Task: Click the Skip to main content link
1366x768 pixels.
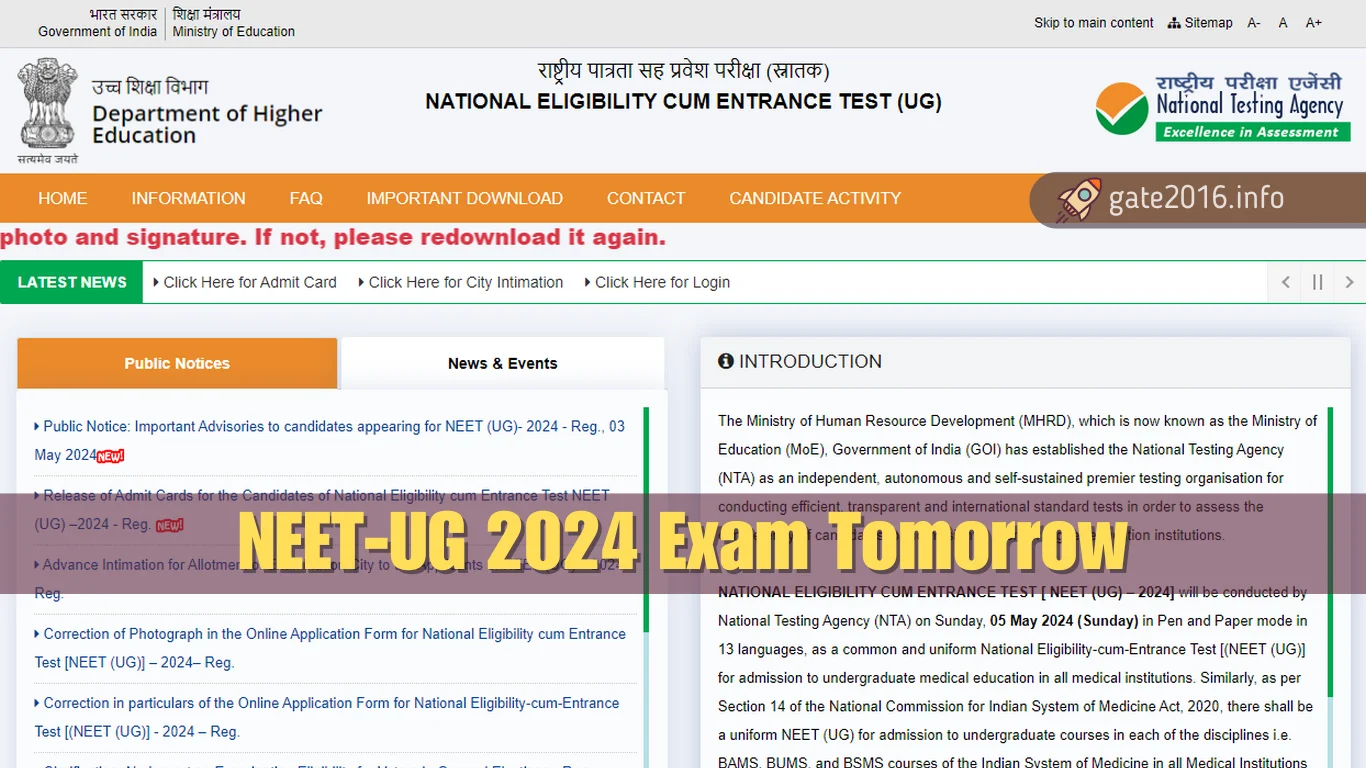Action: pos(1093,22)
